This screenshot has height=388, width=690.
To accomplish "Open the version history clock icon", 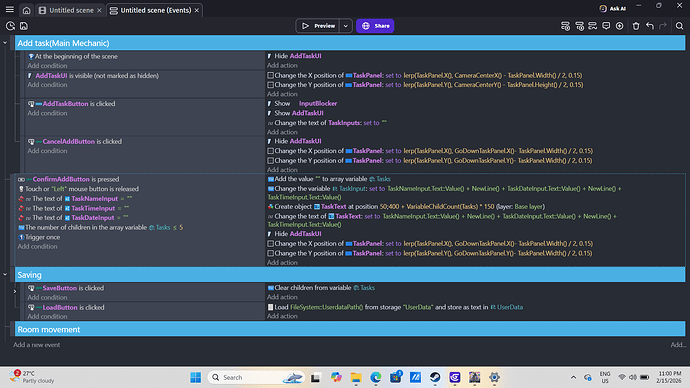I will pos(10,26).
